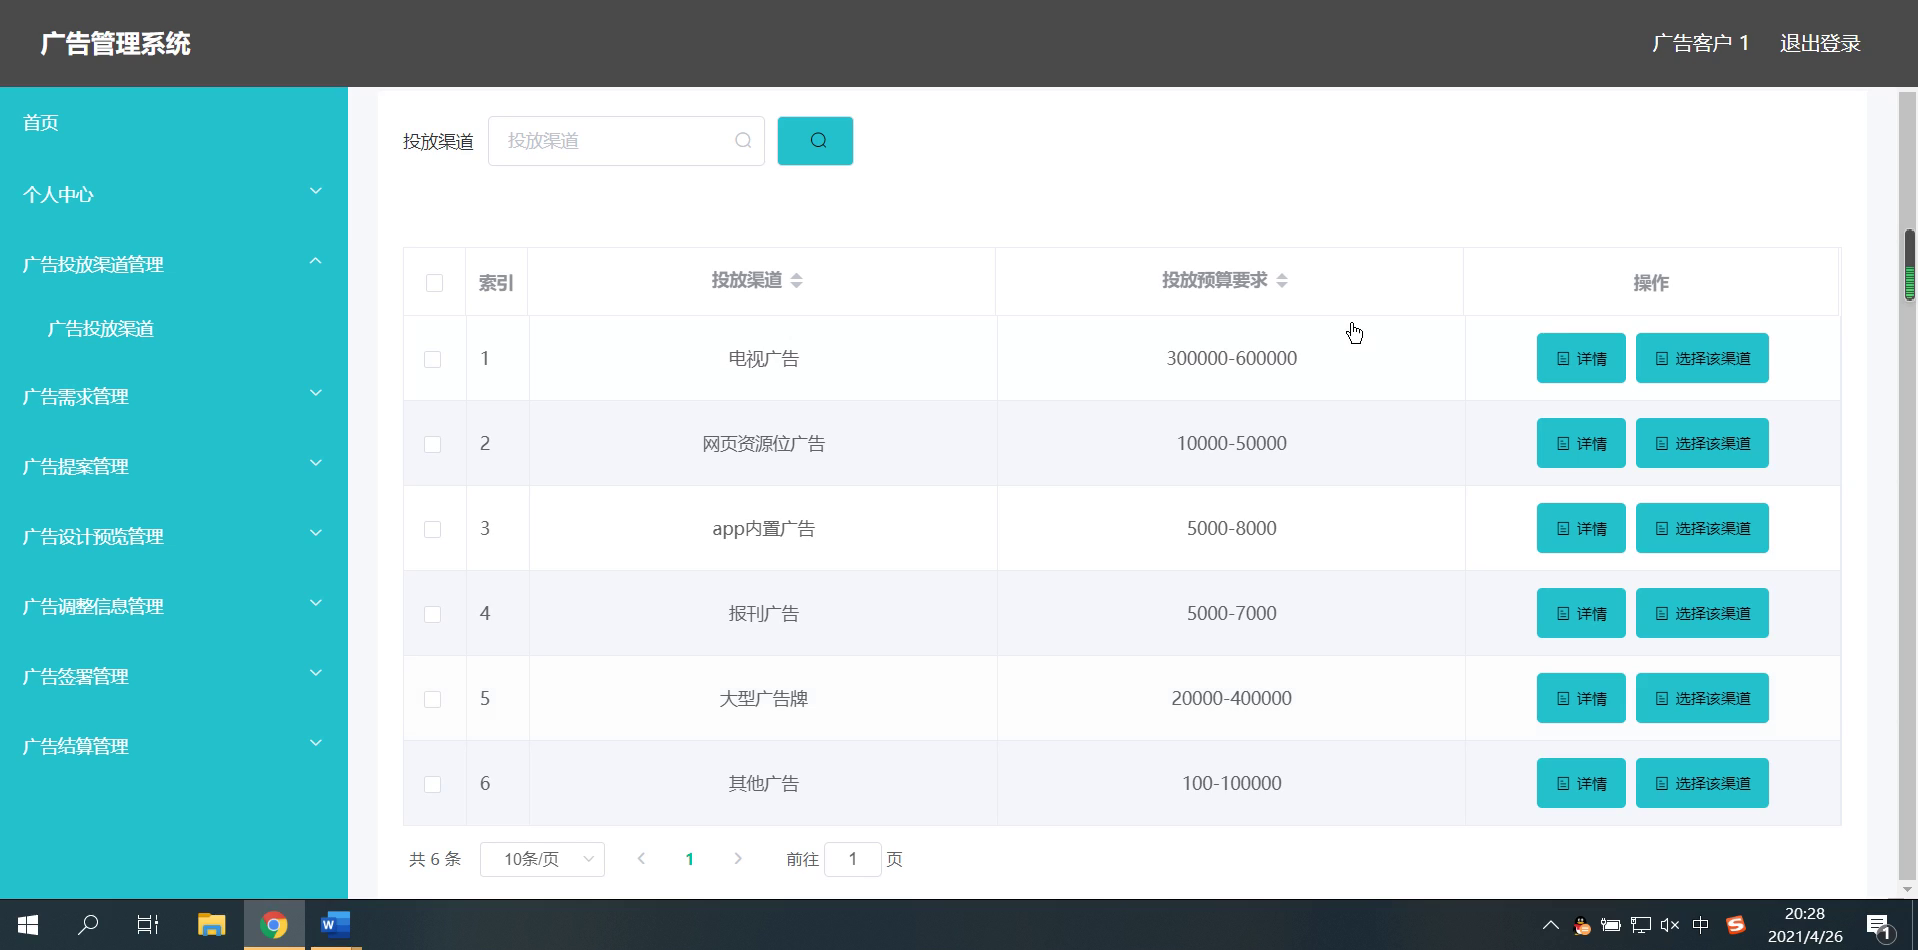Click the search magnifier icon
The image size is (1918, 950).
click(815, 141)
